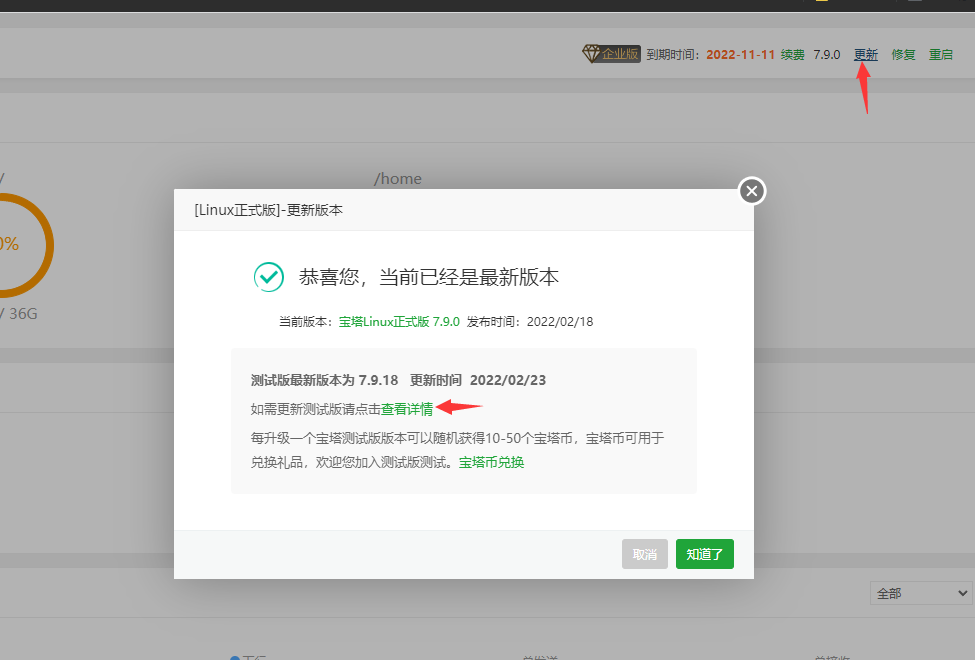The height and width of the screenshot is (660, 975).
Task: Click the 续费 renewal link
Action: coord(793,55)
